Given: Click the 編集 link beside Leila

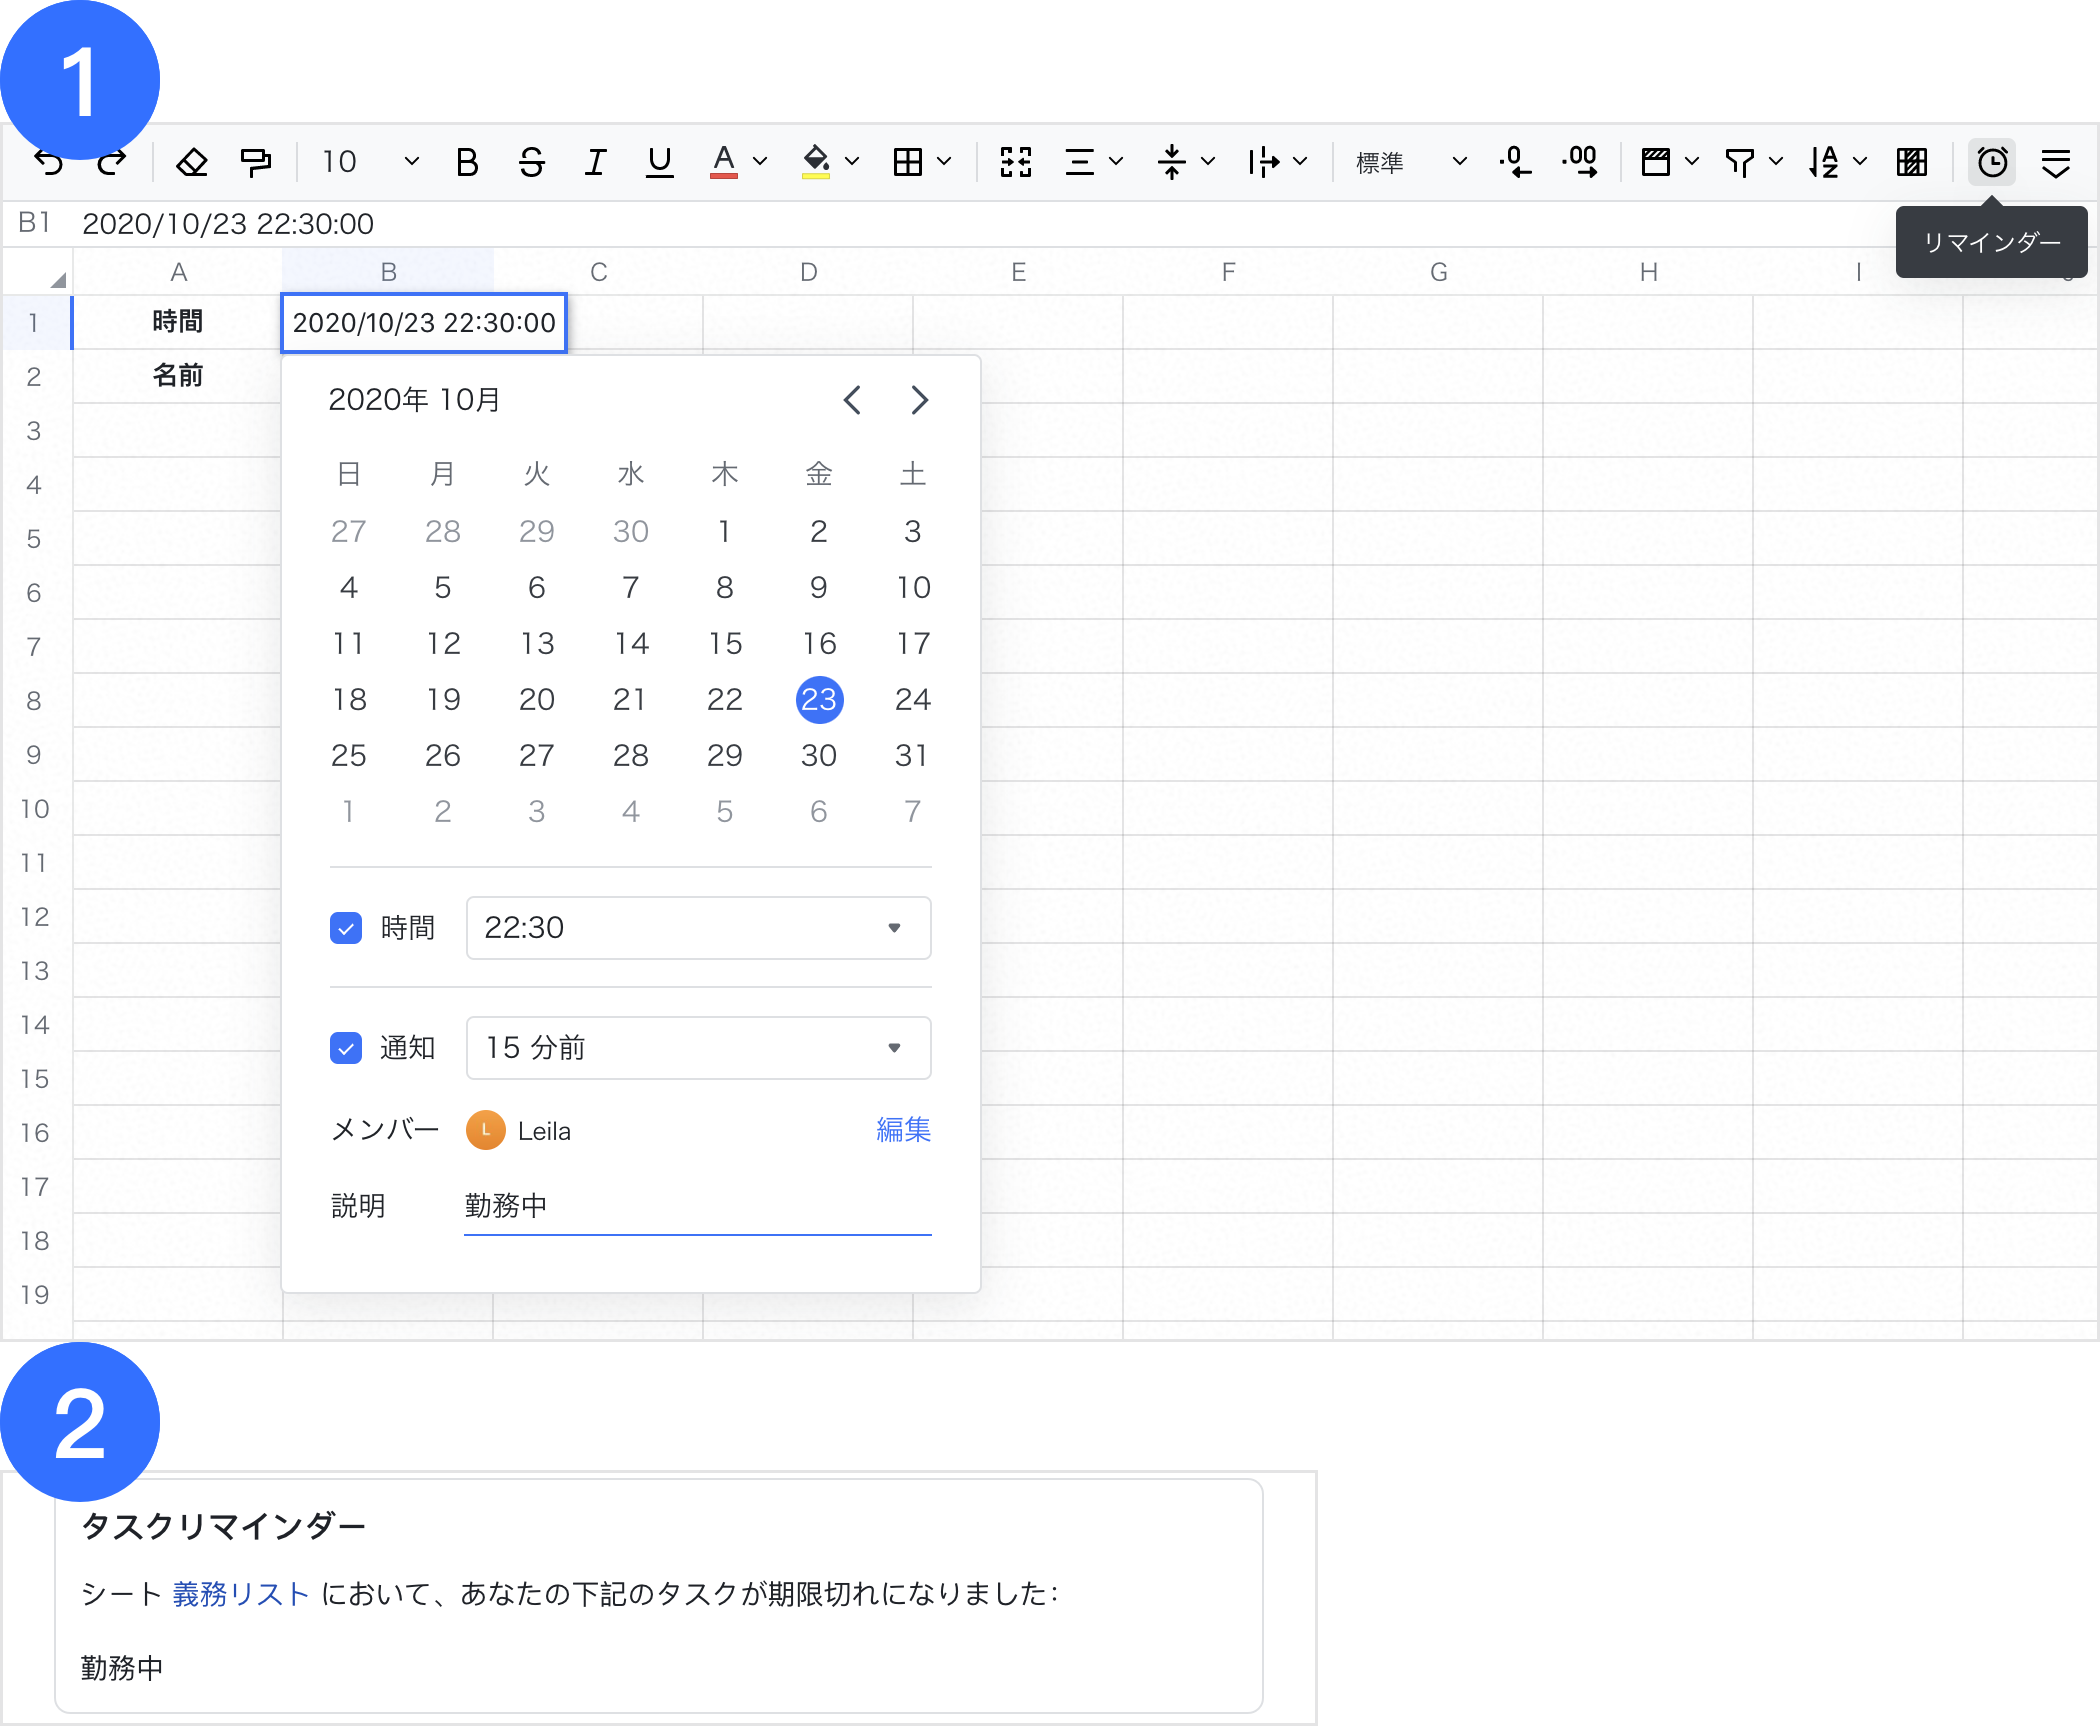Looking at the screenshot, I should tap(903, 1130).
